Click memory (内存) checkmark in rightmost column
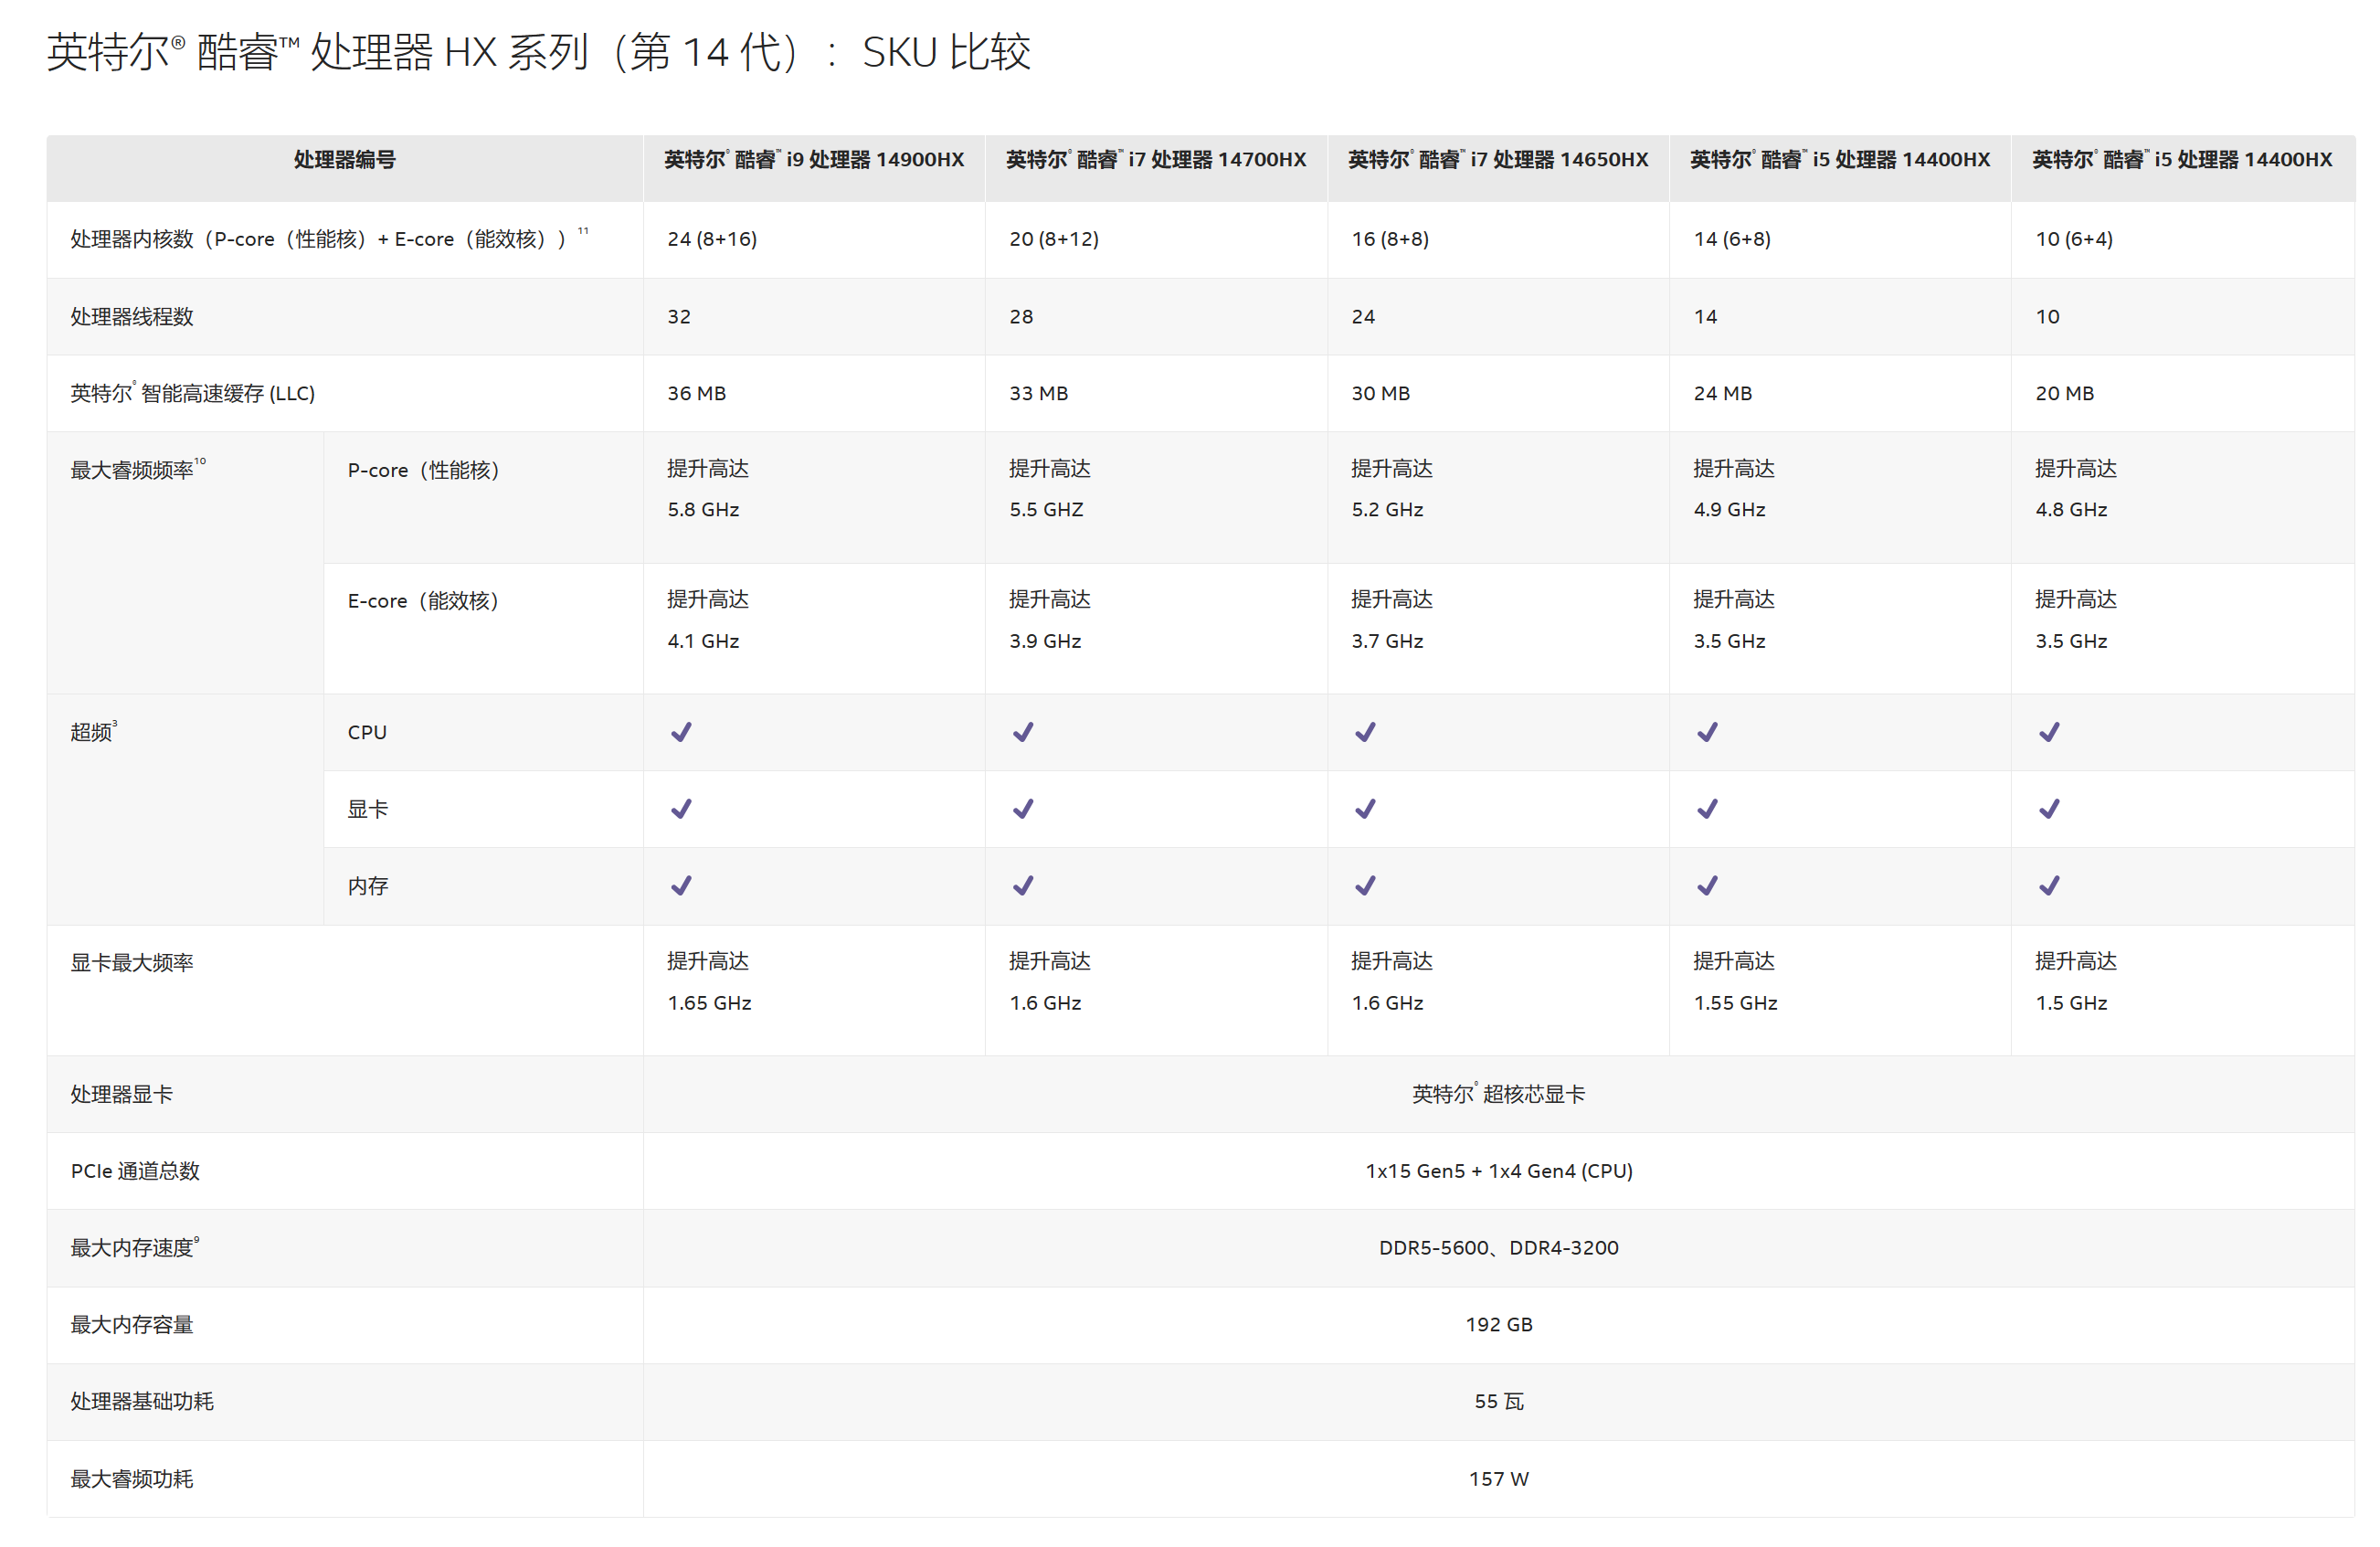The image size is (2380, 1547). pyautogui.click(x=2049, y=886)
